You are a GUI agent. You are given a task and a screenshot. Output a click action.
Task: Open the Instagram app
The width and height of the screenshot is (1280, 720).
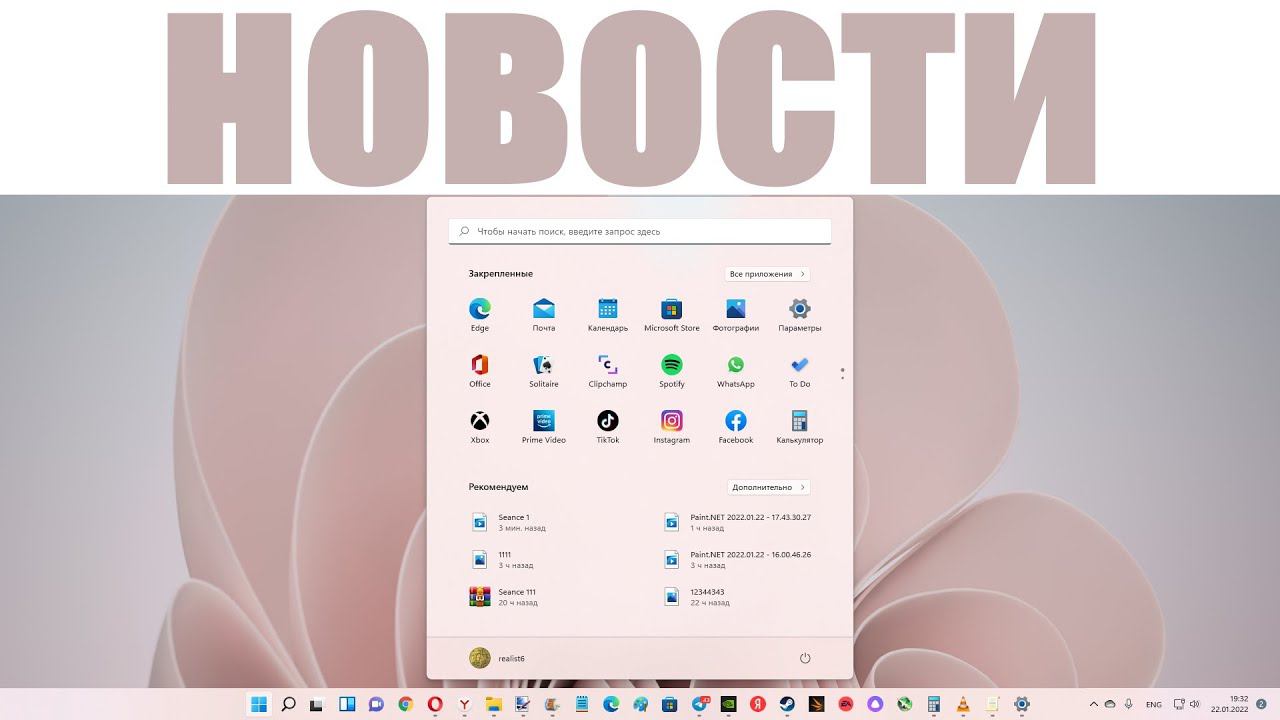(672, 426)
